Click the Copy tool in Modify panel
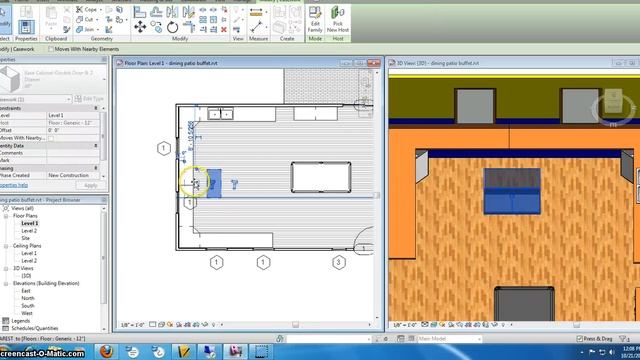Viewport: 640px width, 360px height. coord(156,27)
